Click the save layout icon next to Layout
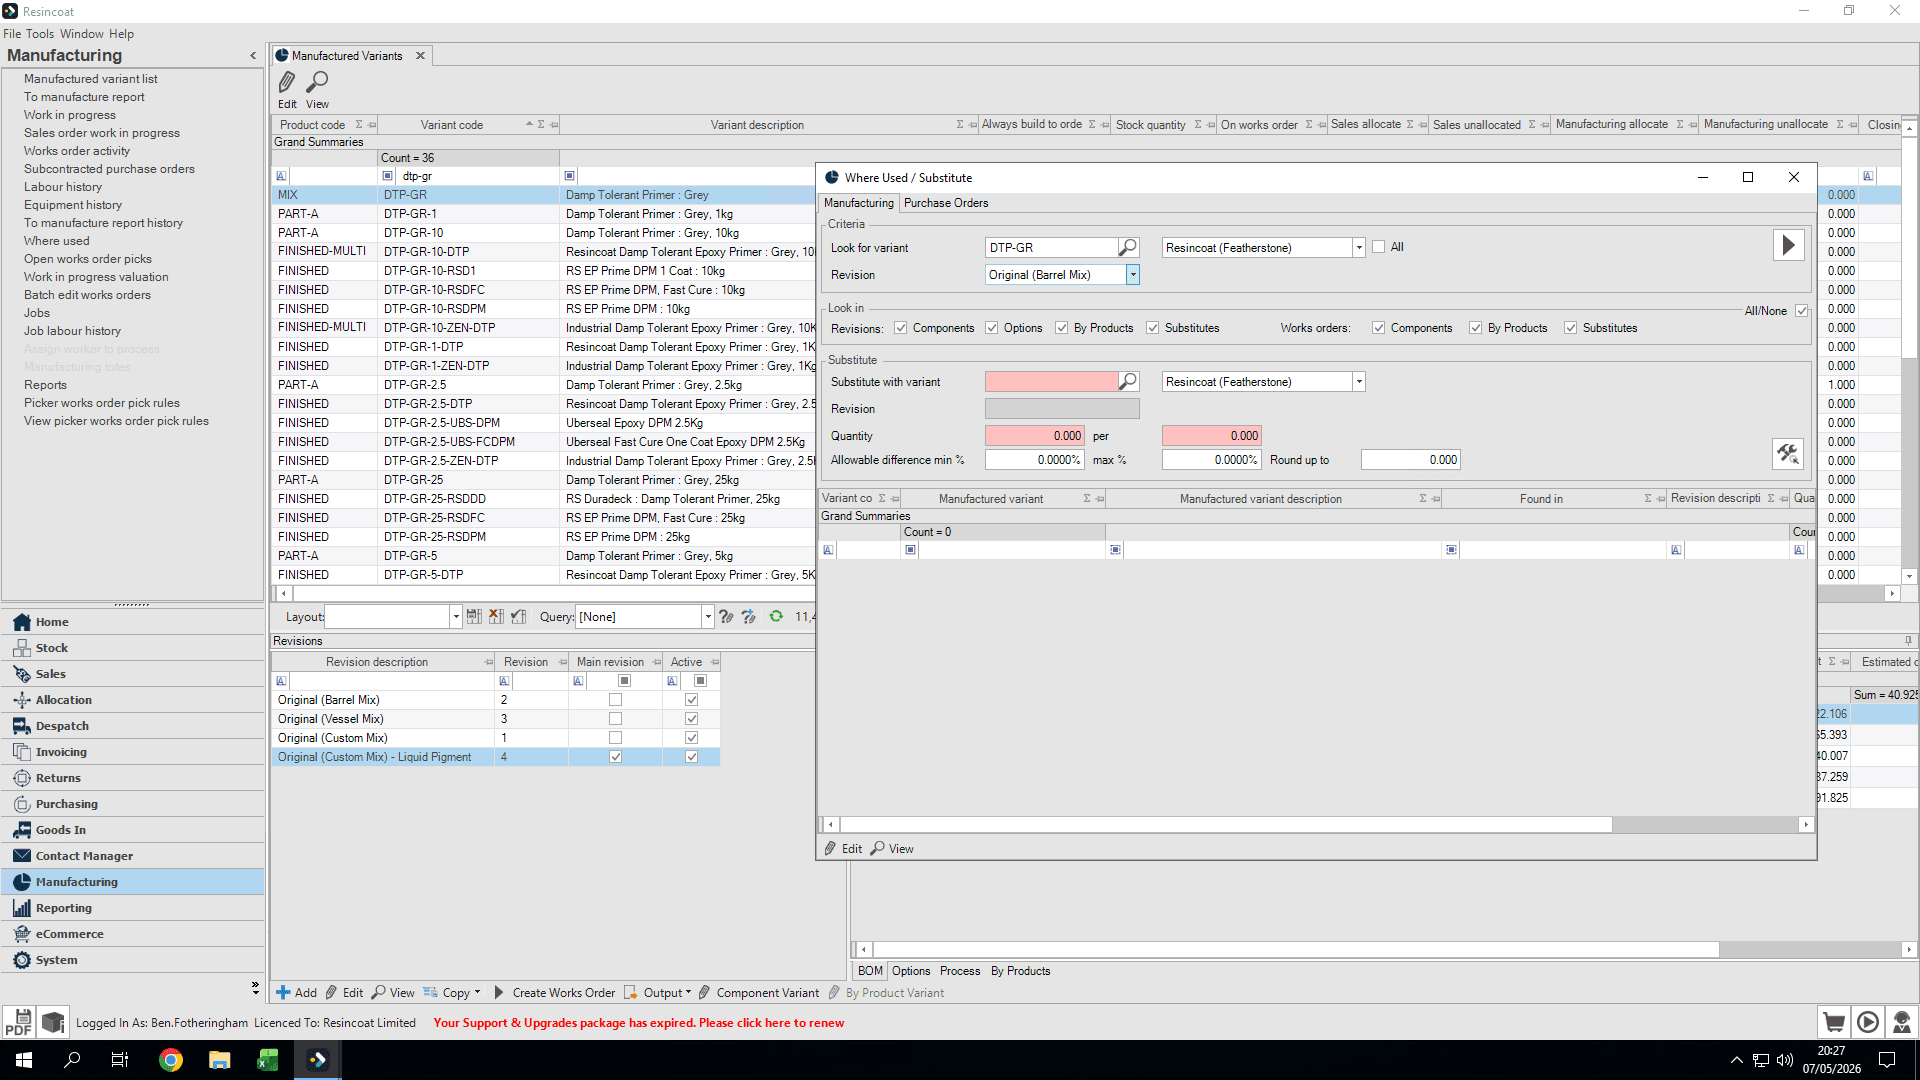The height and width of the screenshot is (1080, 1920). 474,617
